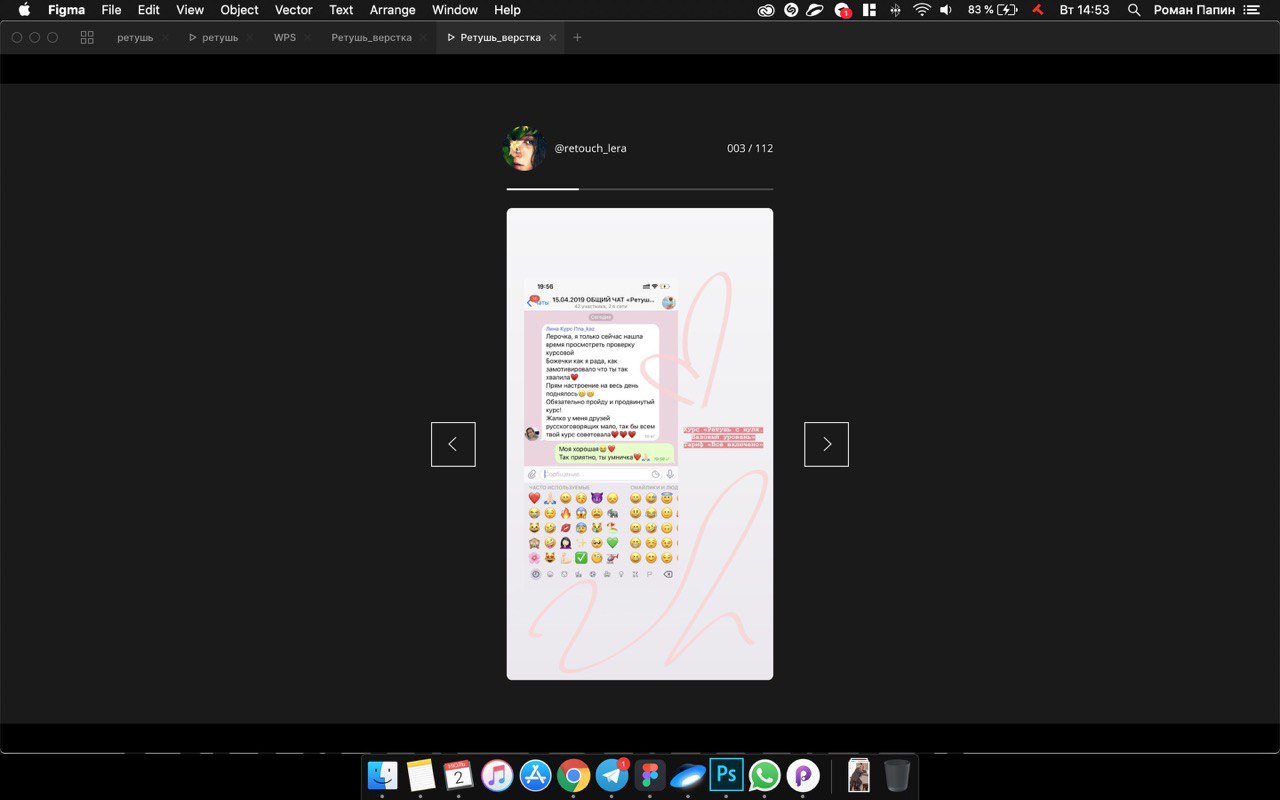
Task: Go to previous slide with left arrow
Action: point(453,444)
